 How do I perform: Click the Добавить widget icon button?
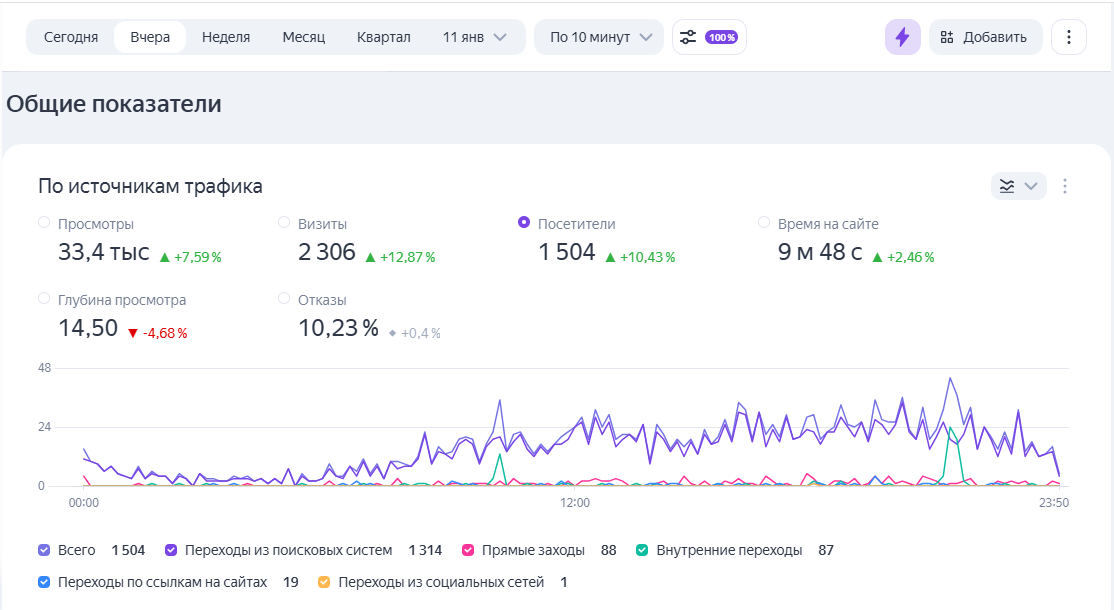[985, 37]
